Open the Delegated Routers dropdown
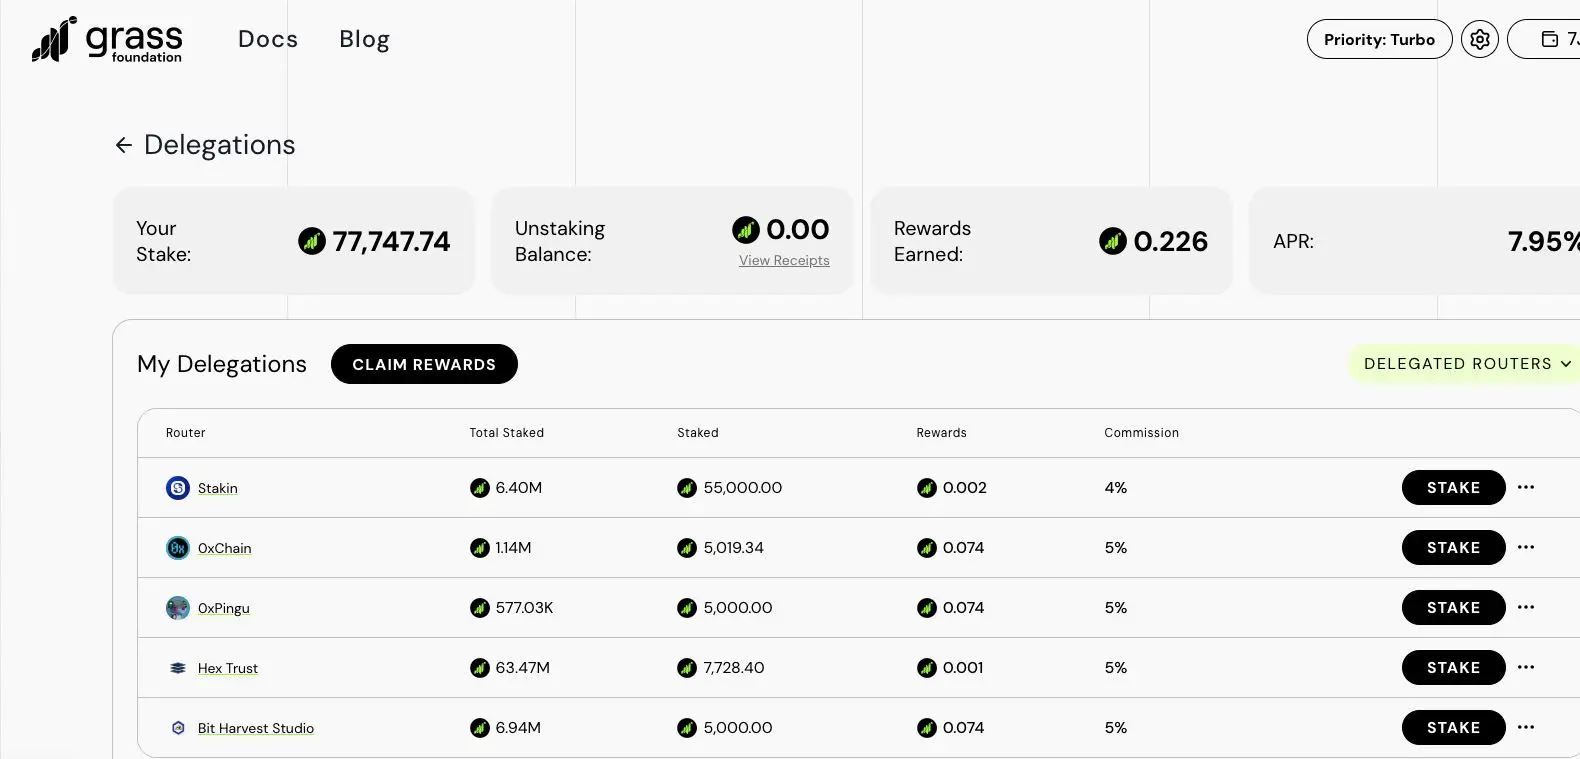The width and height of the screenshot is (1580, 759). pyautogui.click(x=1466, y=364)
